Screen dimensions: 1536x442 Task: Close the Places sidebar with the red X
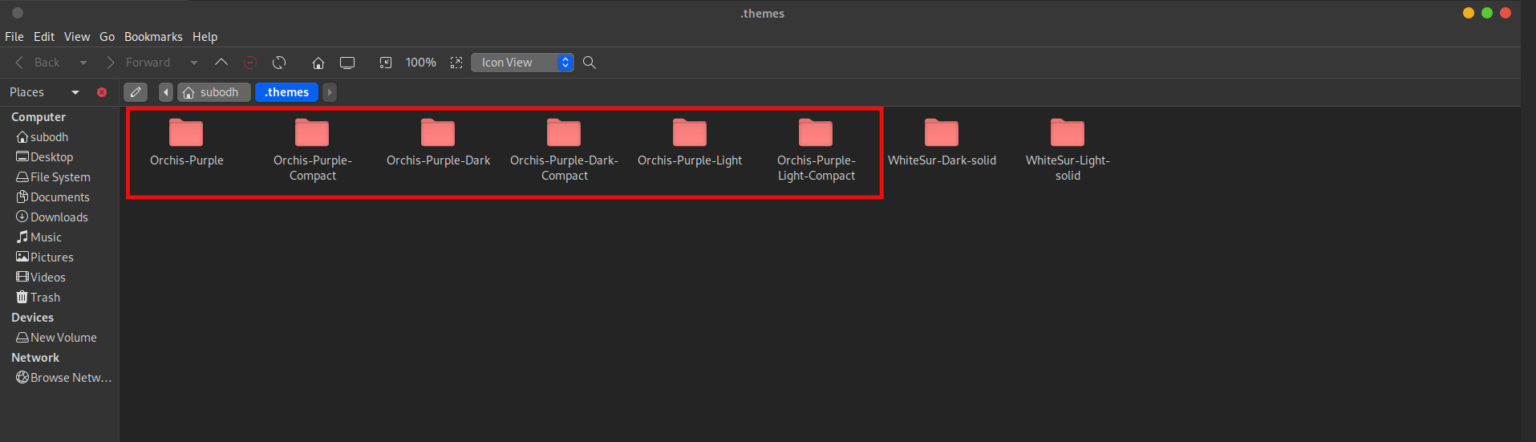pyautogui.click(x=101, y=92)
